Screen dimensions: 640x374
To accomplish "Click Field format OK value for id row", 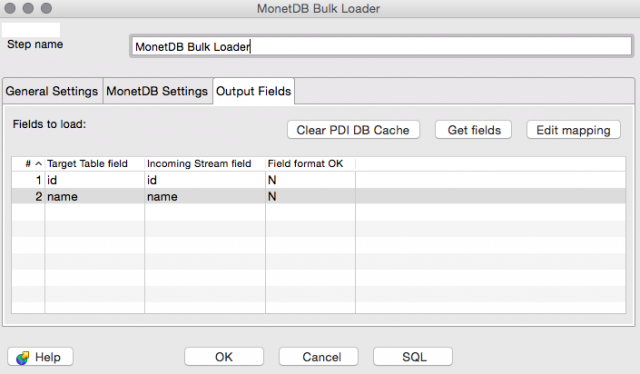I will [310, 180].
